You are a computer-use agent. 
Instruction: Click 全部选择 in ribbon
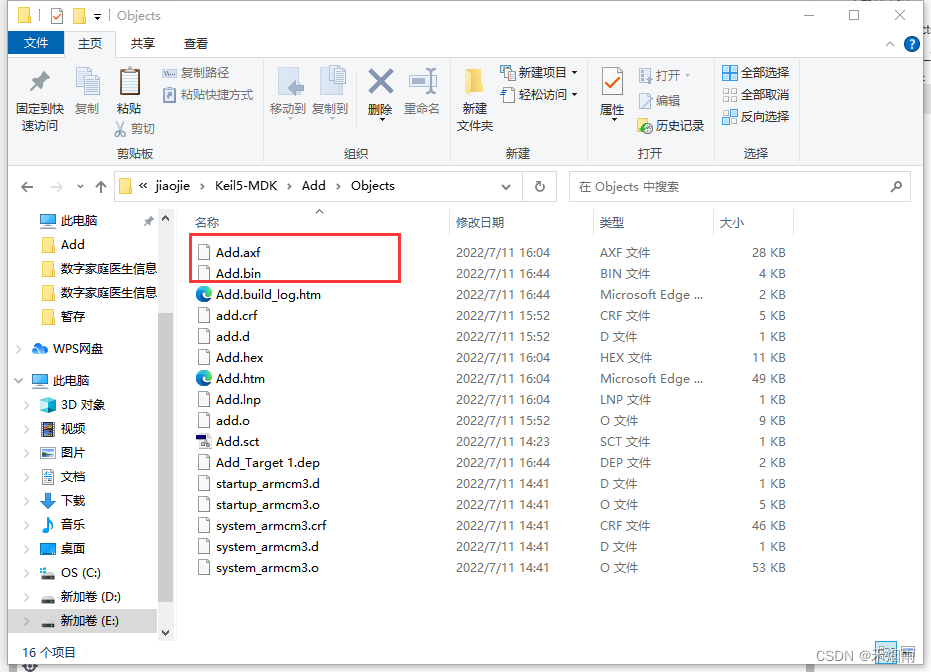[755, 73]
